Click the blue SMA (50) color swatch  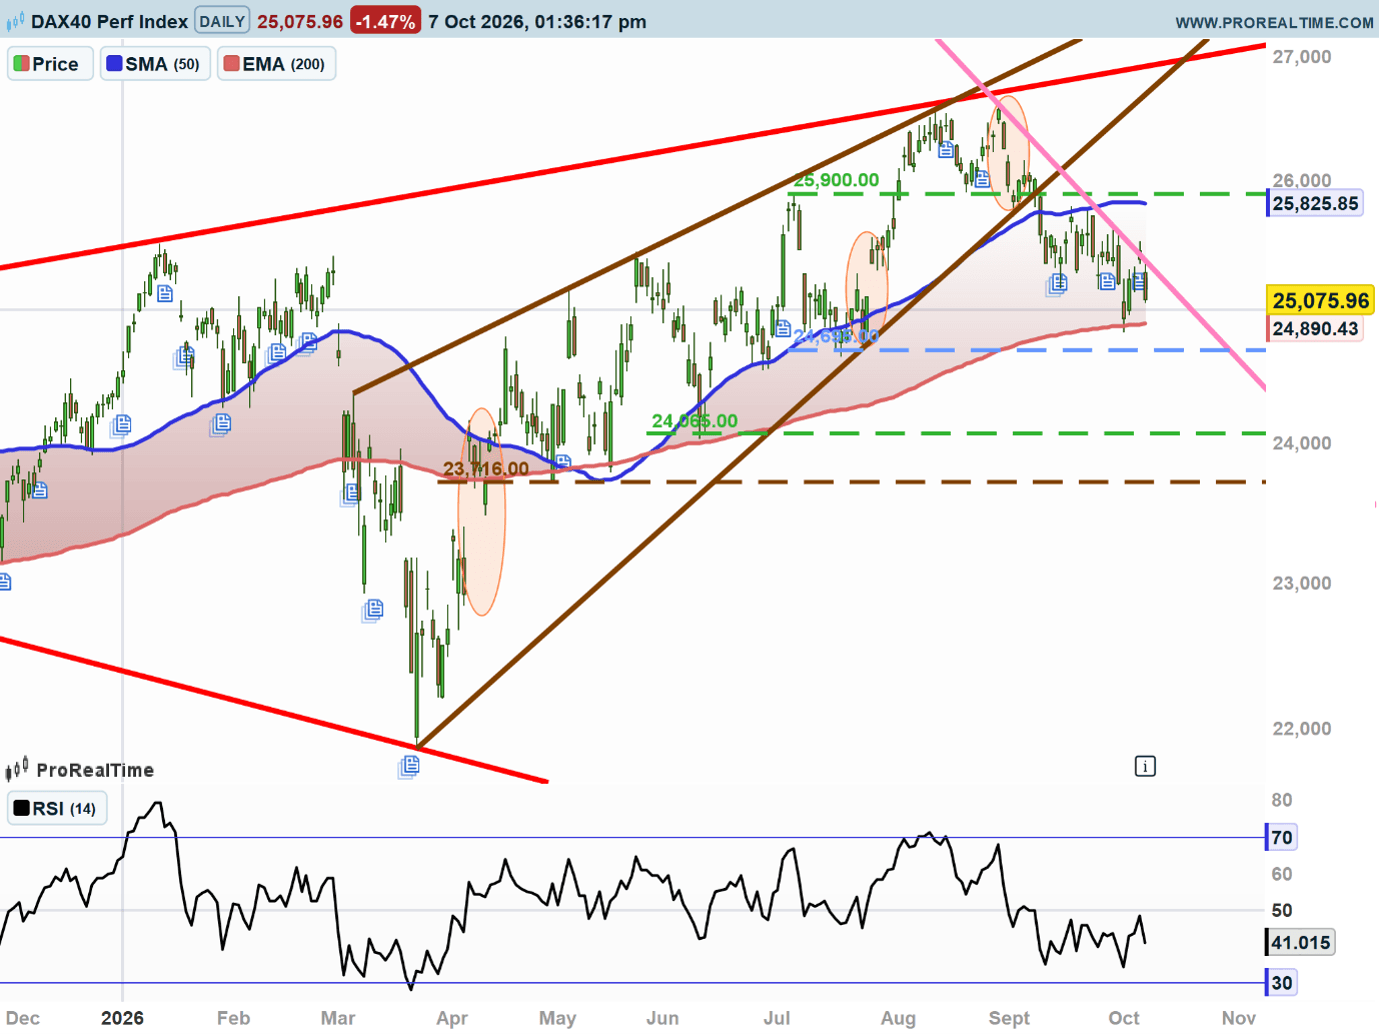point(114,64)
